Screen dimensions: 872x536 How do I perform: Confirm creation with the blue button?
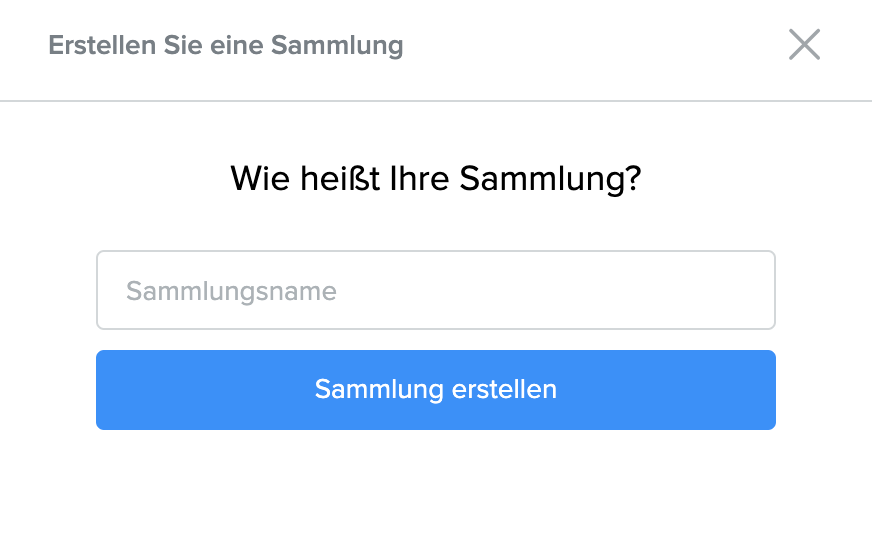click(435, 389)
